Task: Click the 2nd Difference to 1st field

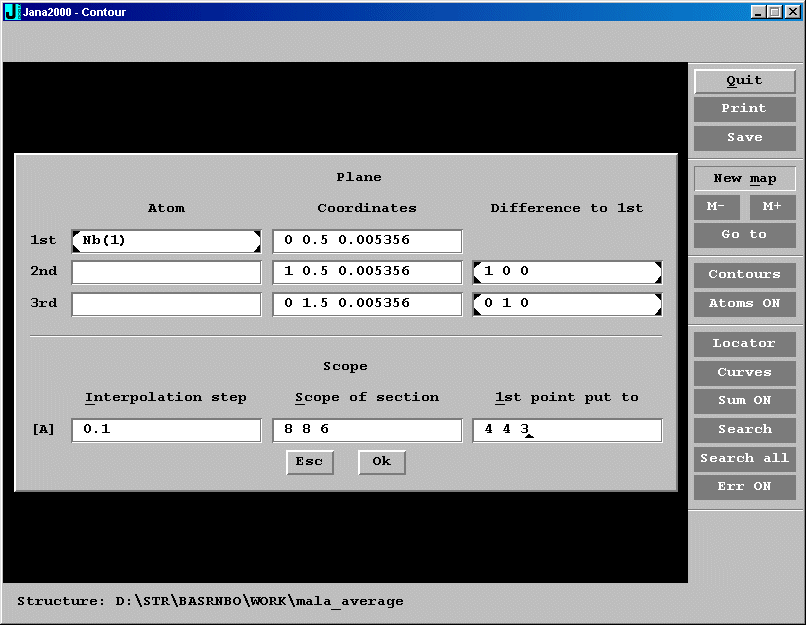Action: point(567,272)
